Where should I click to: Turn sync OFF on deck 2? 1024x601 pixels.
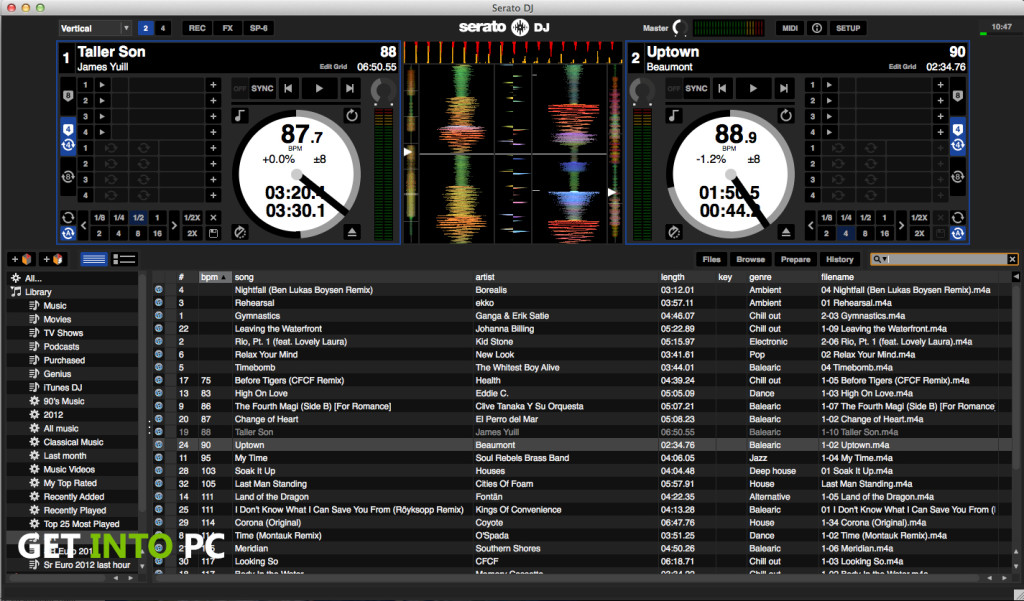coord(673,89)
